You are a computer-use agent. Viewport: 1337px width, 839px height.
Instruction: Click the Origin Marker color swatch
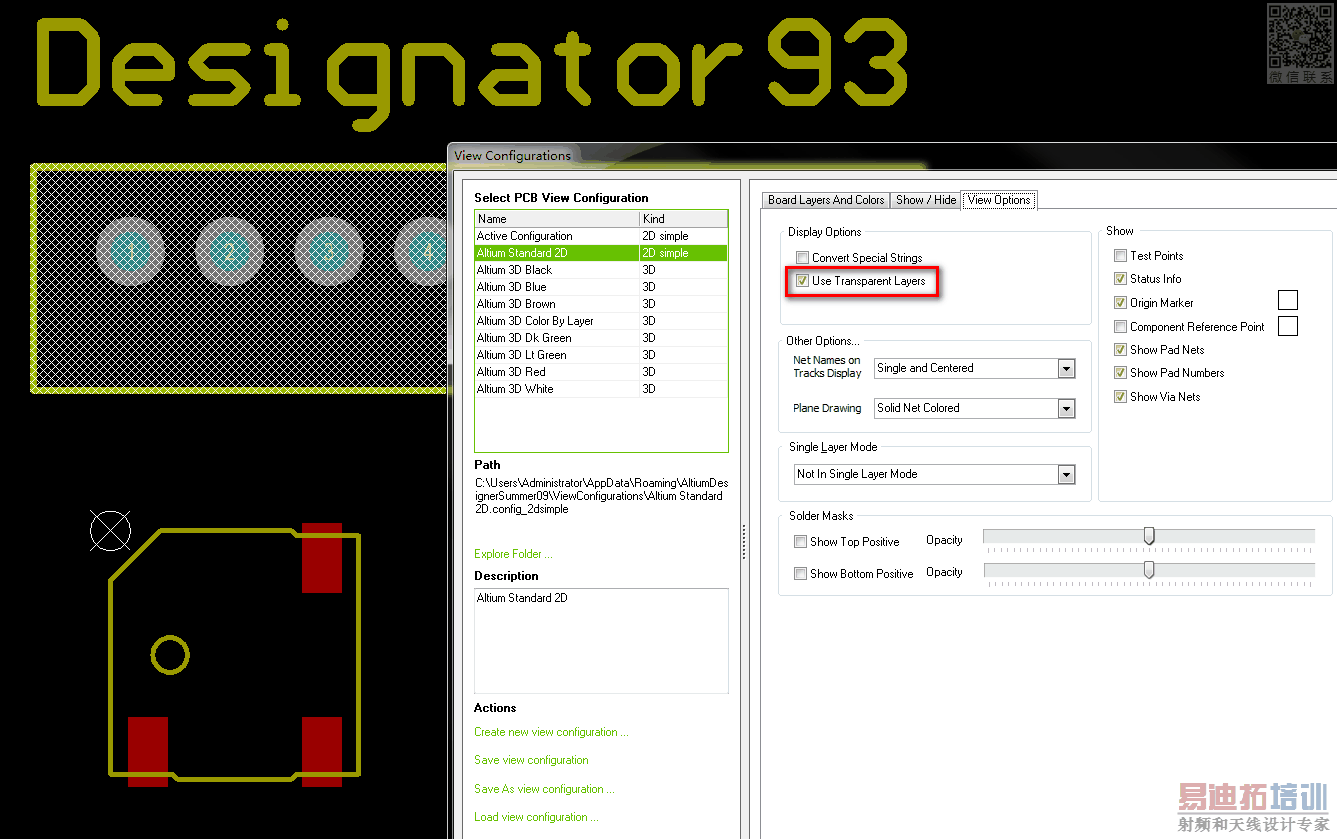coord(1288,300)
